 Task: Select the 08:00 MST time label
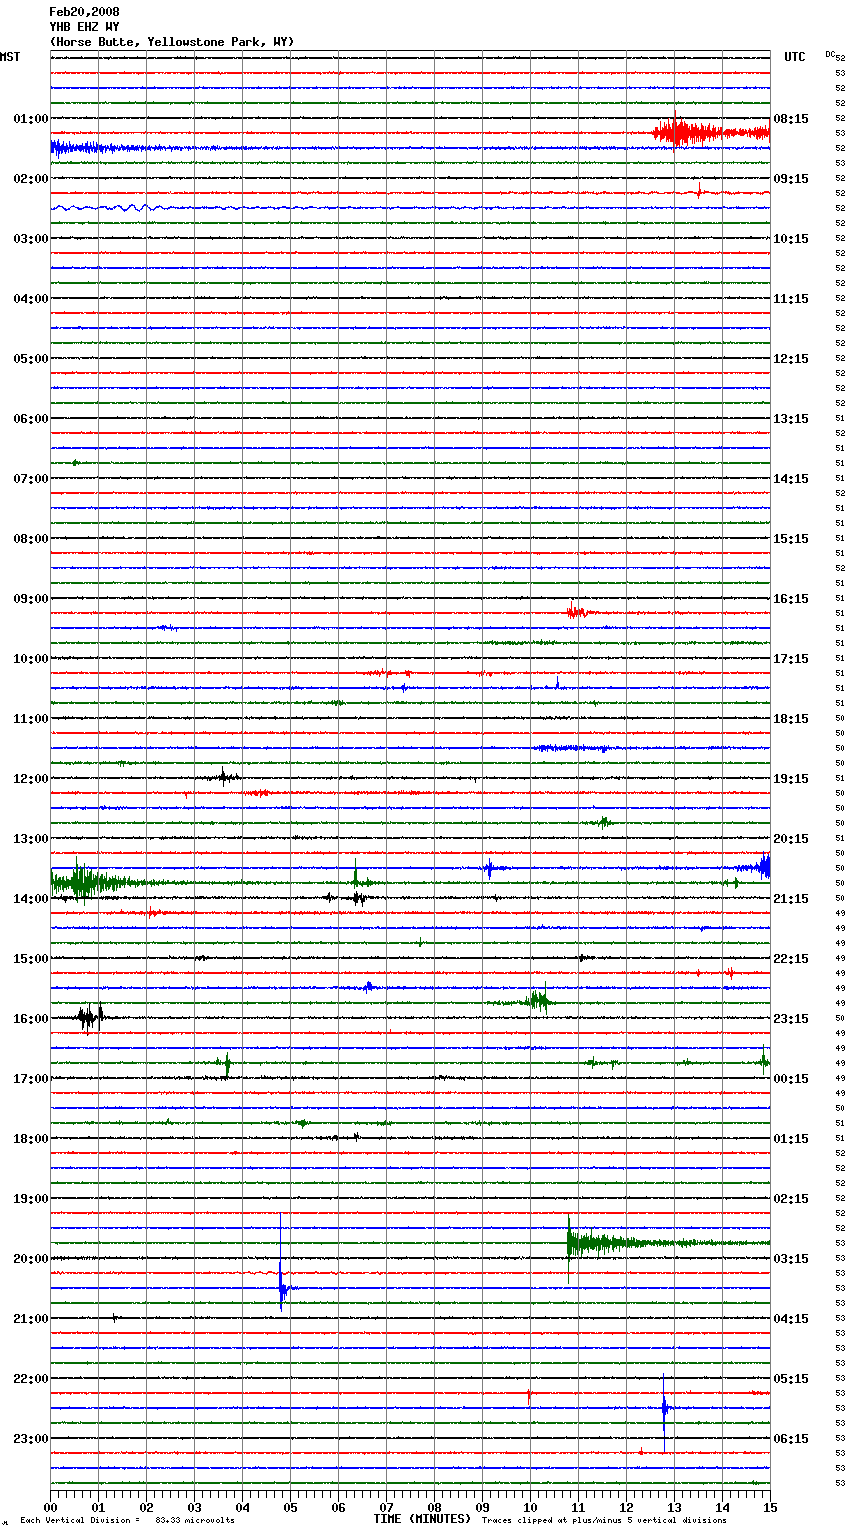(x=31, y=539)
